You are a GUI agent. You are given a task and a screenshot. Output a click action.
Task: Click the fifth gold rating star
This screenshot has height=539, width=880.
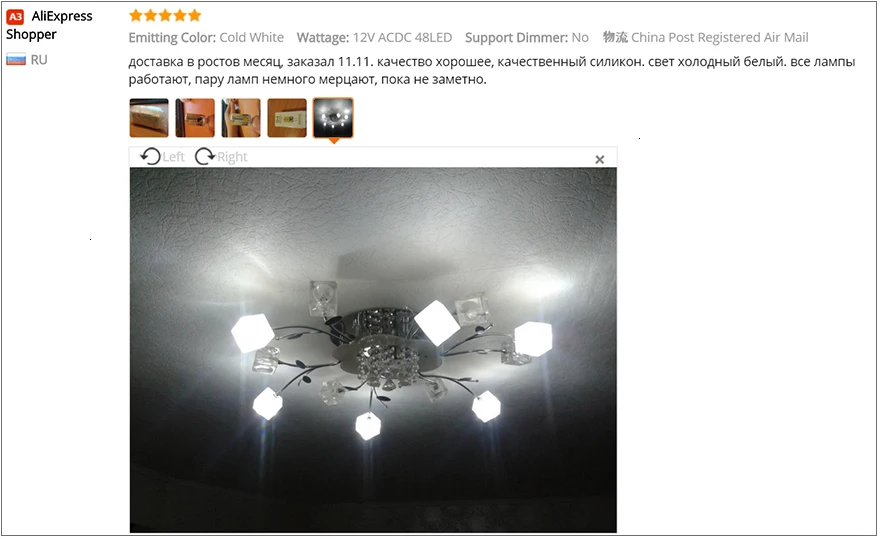(x=195, y=15)
